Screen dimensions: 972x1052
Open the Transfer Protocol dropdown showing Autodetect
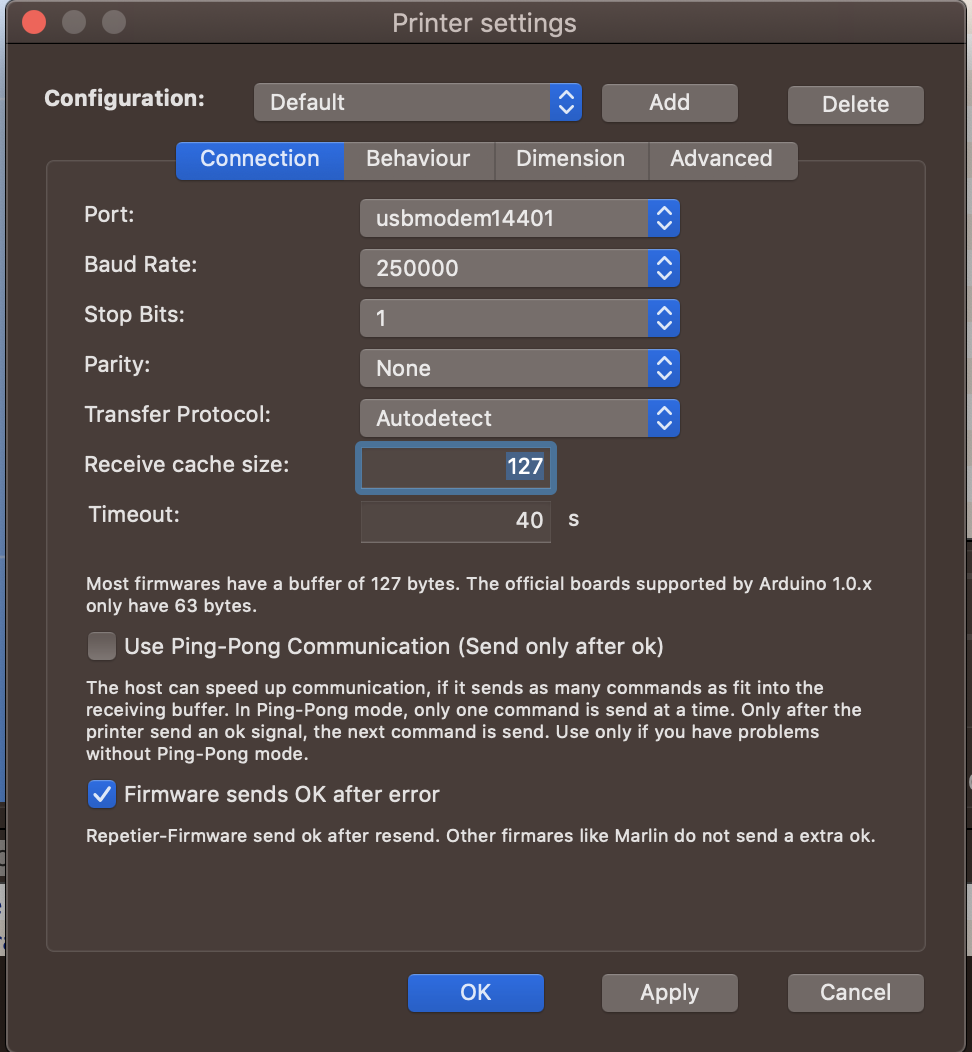tap(520, 418)
